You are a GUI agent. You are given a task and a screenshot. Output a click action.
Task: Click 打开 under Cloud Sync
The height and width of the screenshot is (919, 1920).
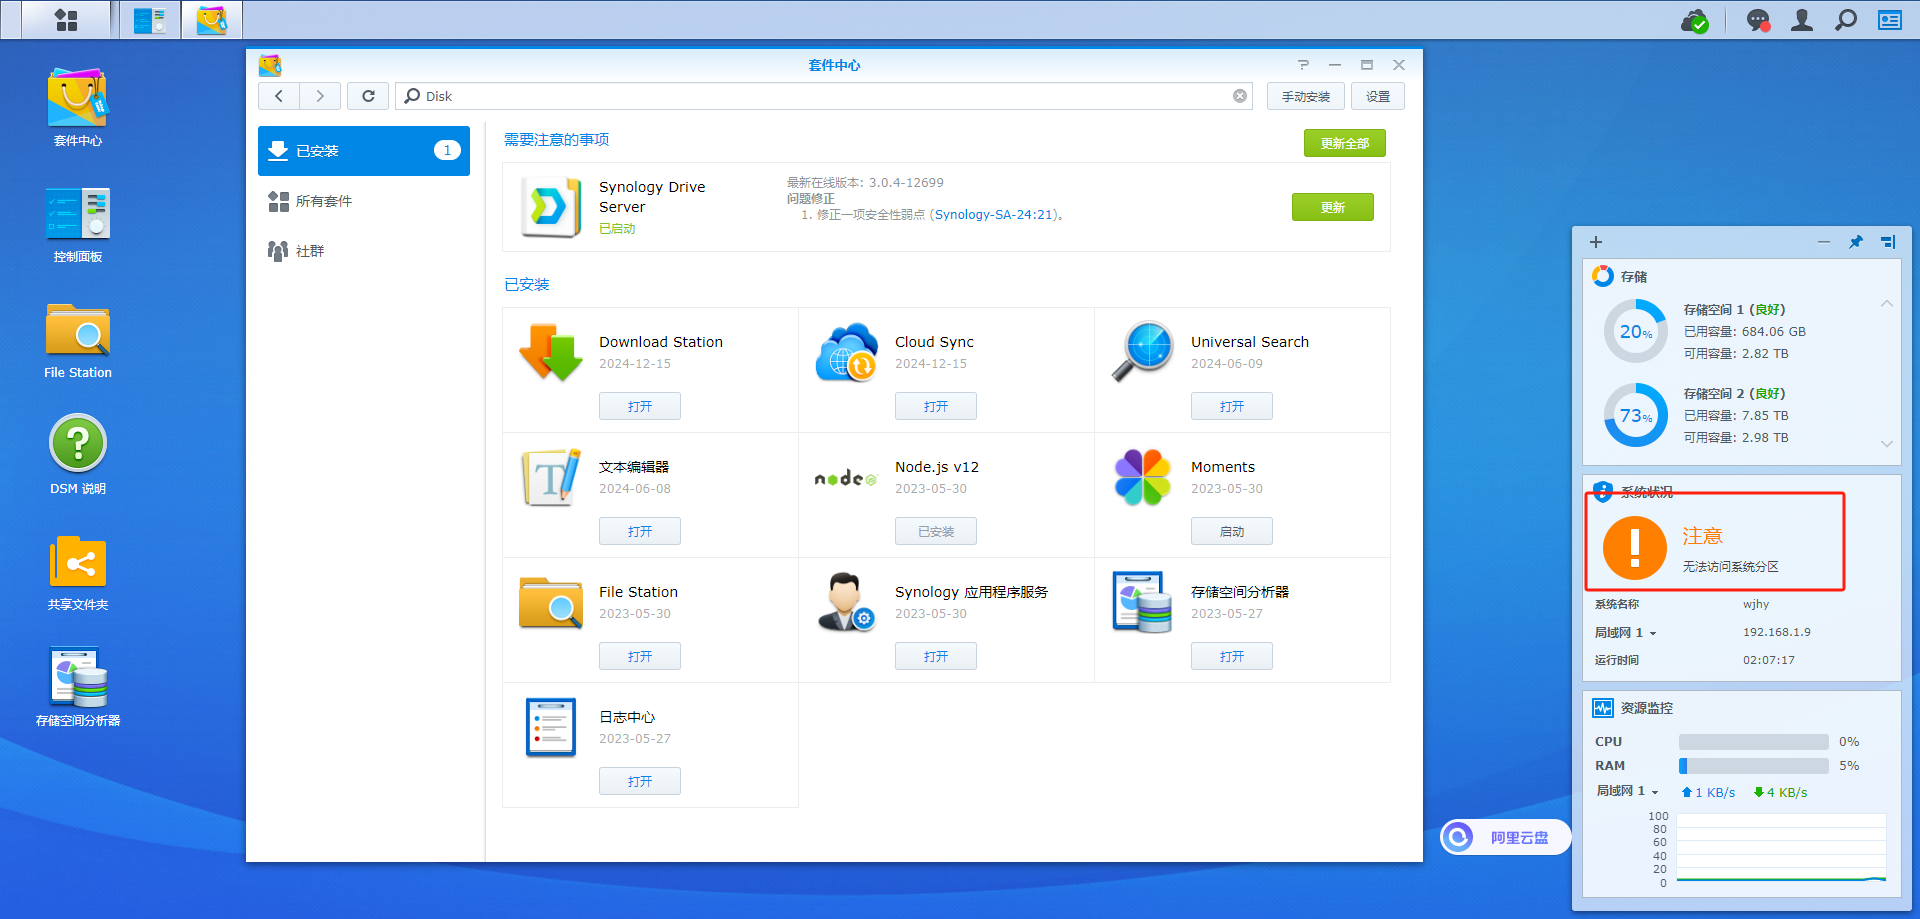point(936,406)
